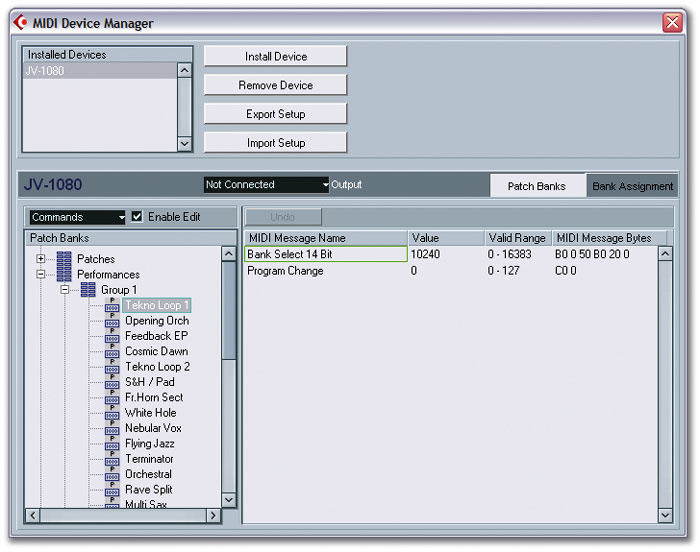This screenshot has width=700, height=552.
Task: Click patch tree vertical scroll up arrow
Action: [229, 254]
